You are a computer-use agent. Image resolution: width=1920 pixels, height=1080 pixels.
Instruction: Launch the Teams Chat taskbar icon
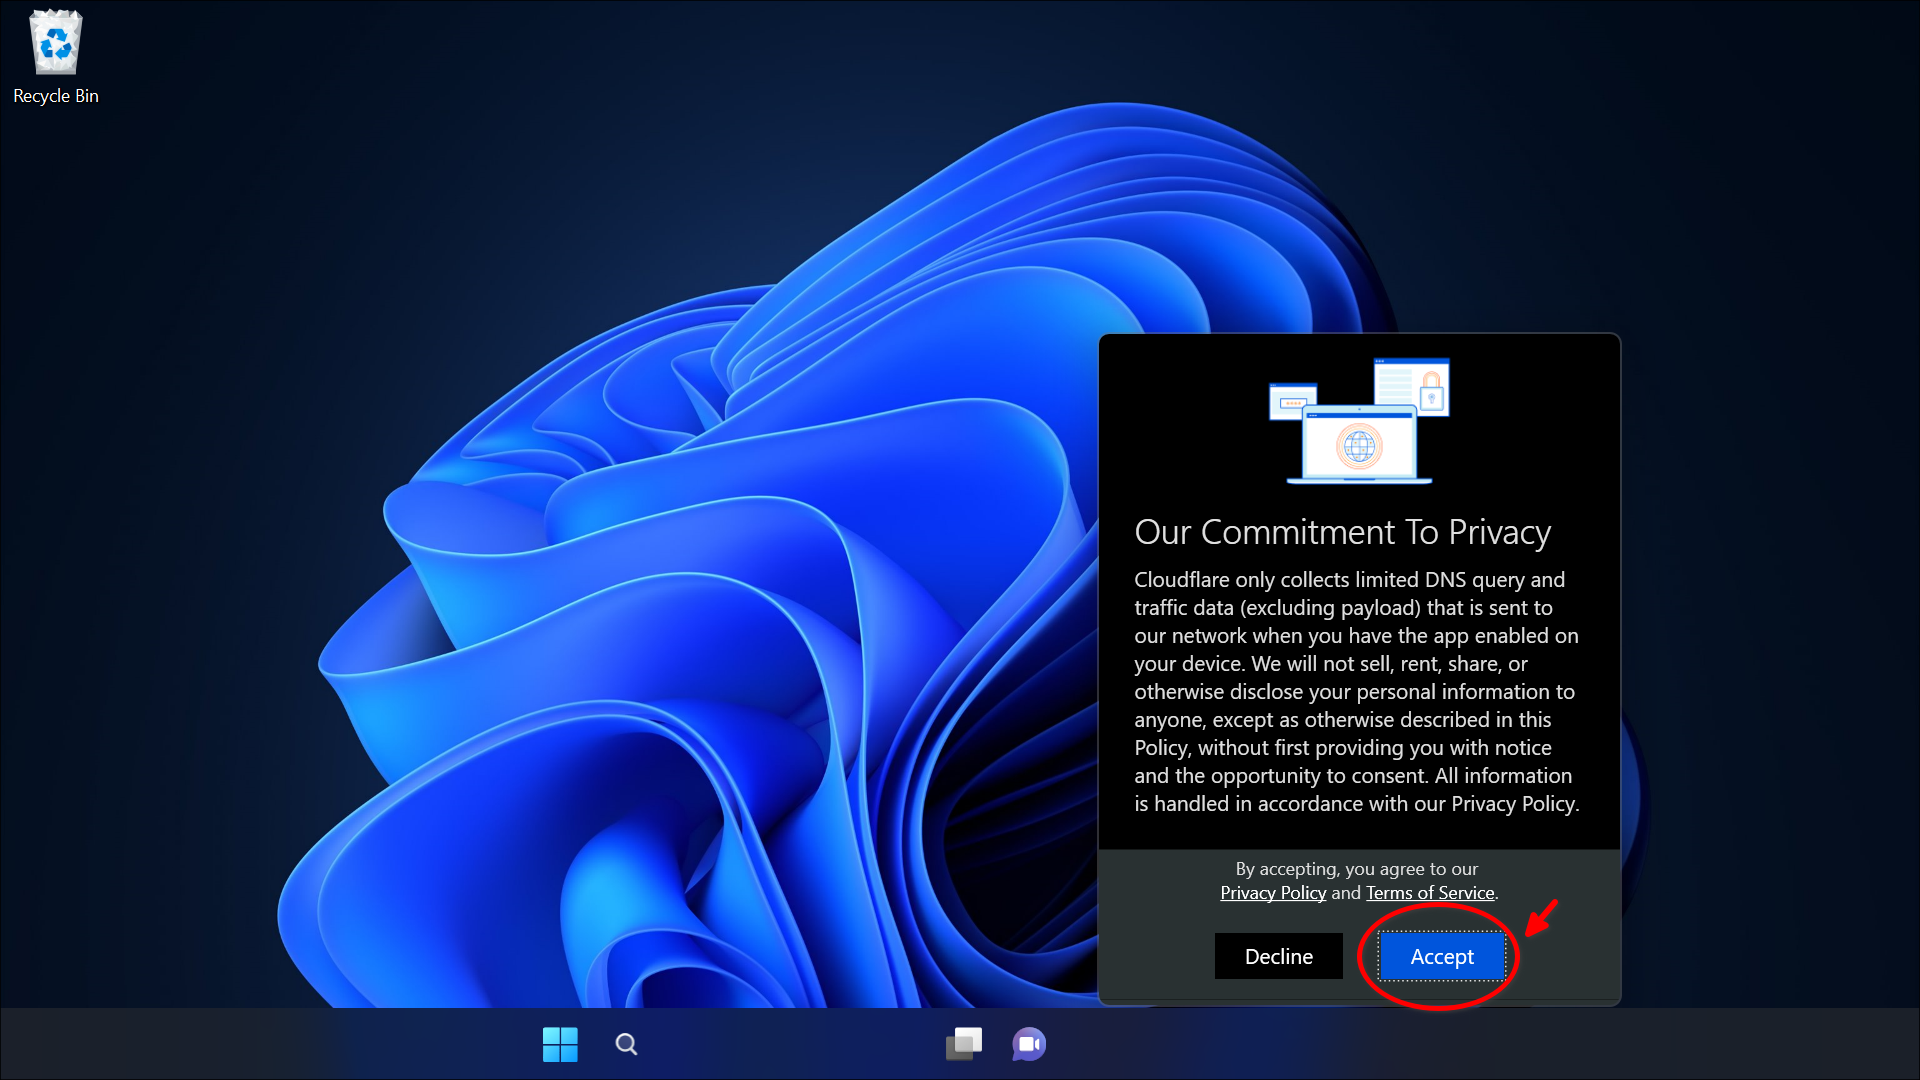tap(1029, 1044)
